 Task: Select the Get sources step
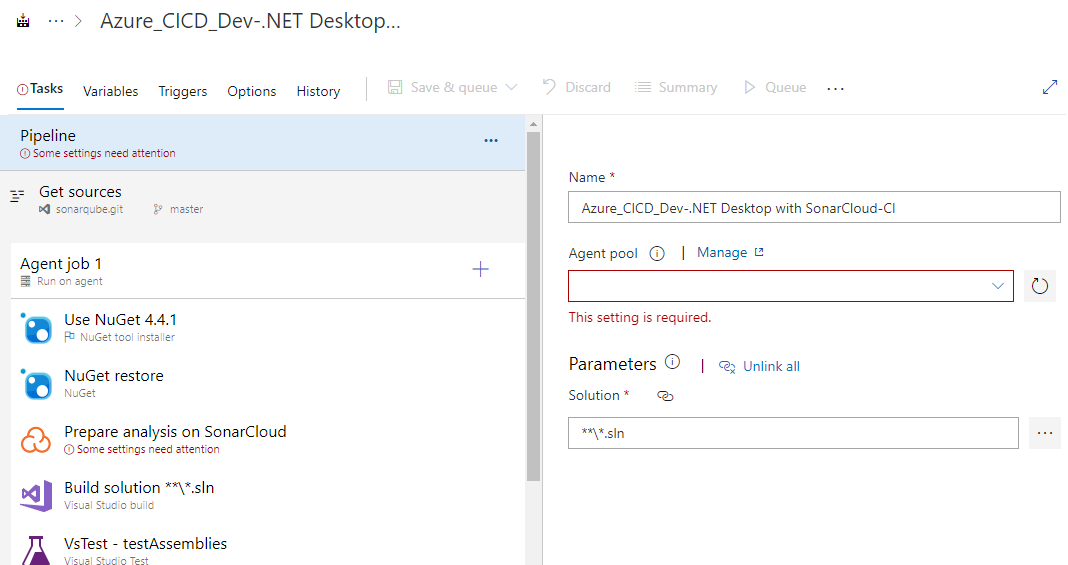click(x=263, y=200)
